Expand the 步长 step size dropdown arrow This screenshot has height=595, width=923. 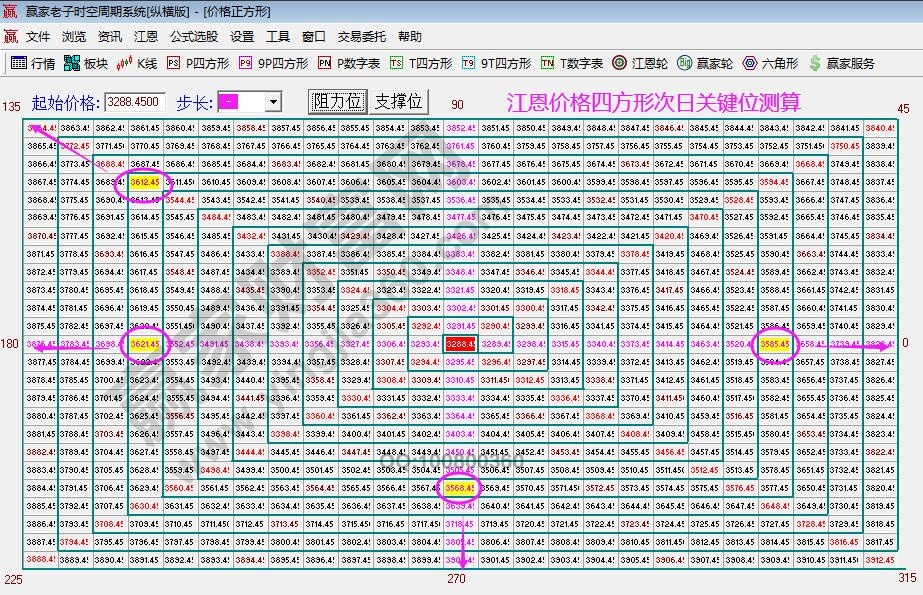(x=273, y=102)
